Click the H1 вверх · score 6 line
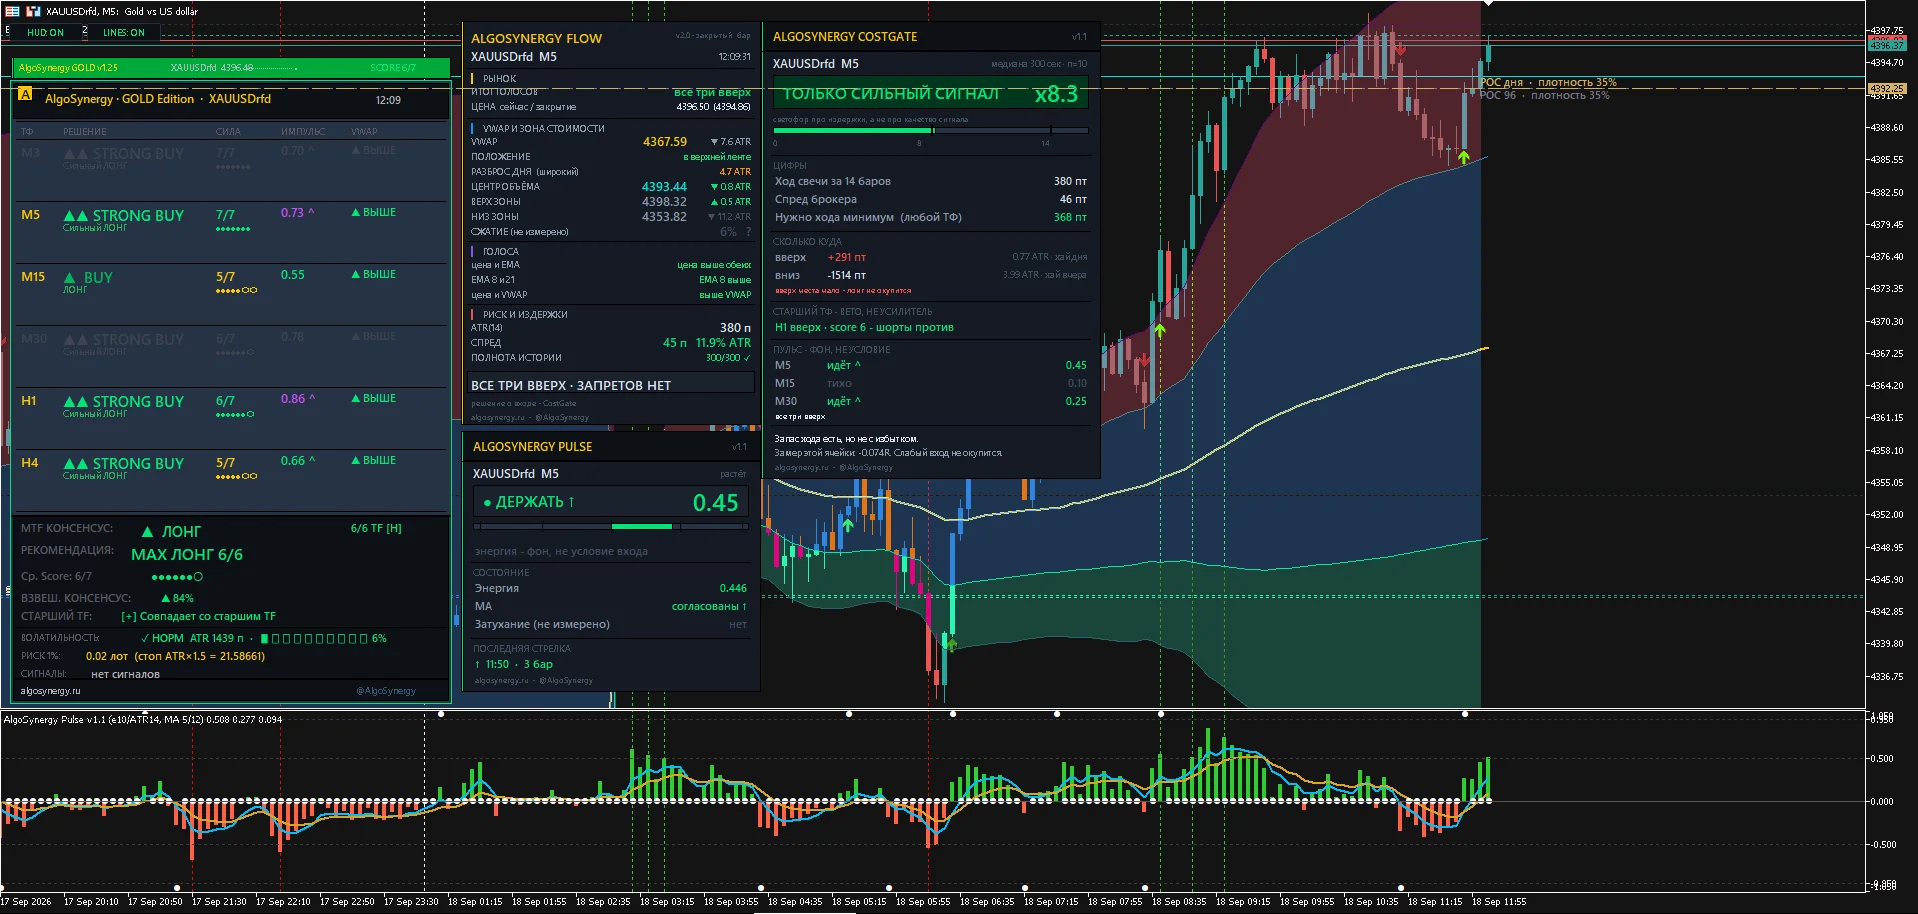 pyautogui.click(x=865, y=327)
